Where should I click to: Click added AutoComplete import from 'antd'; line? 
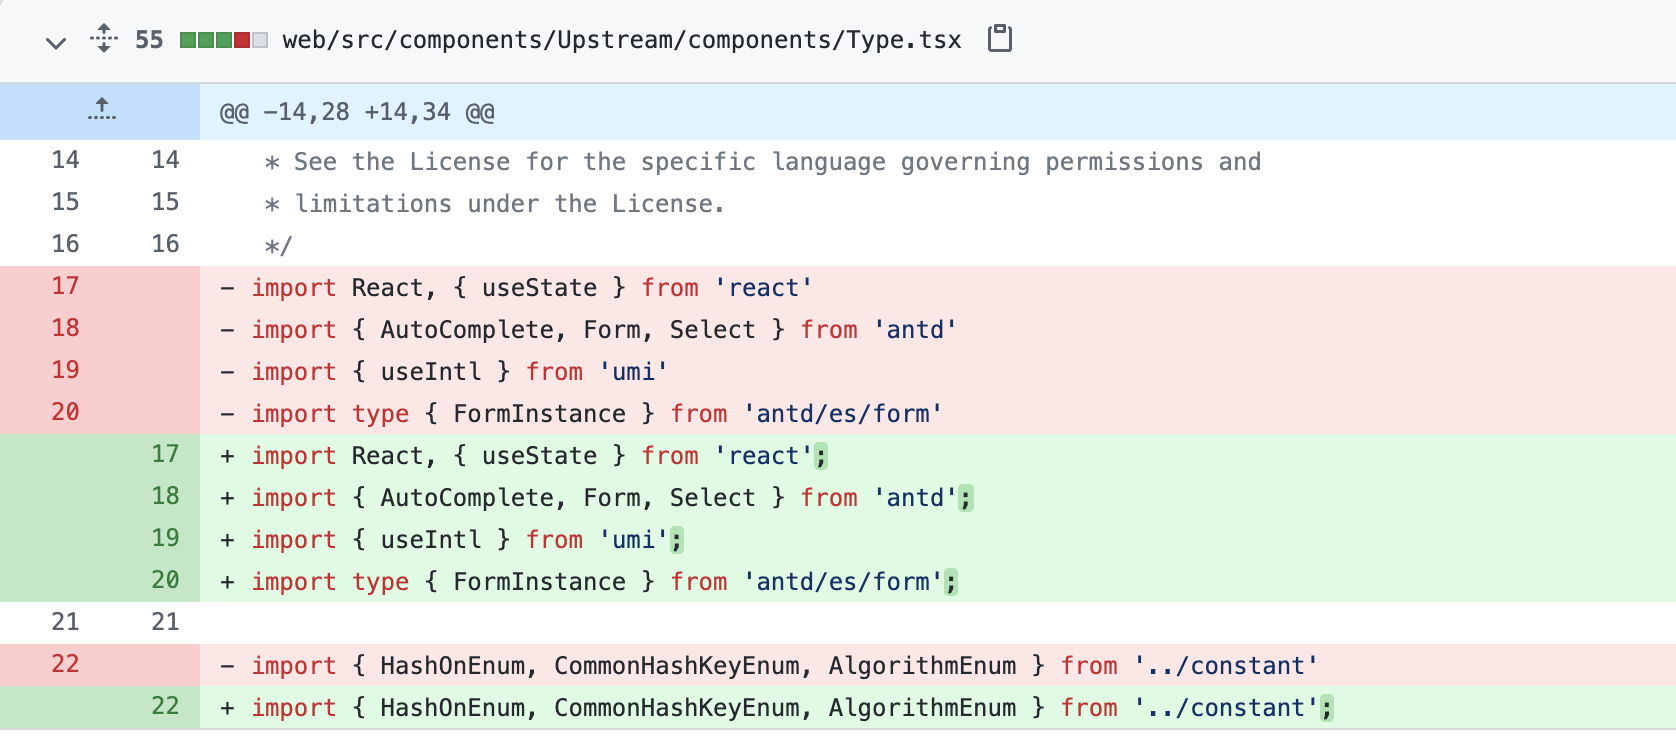pos(938,497)
